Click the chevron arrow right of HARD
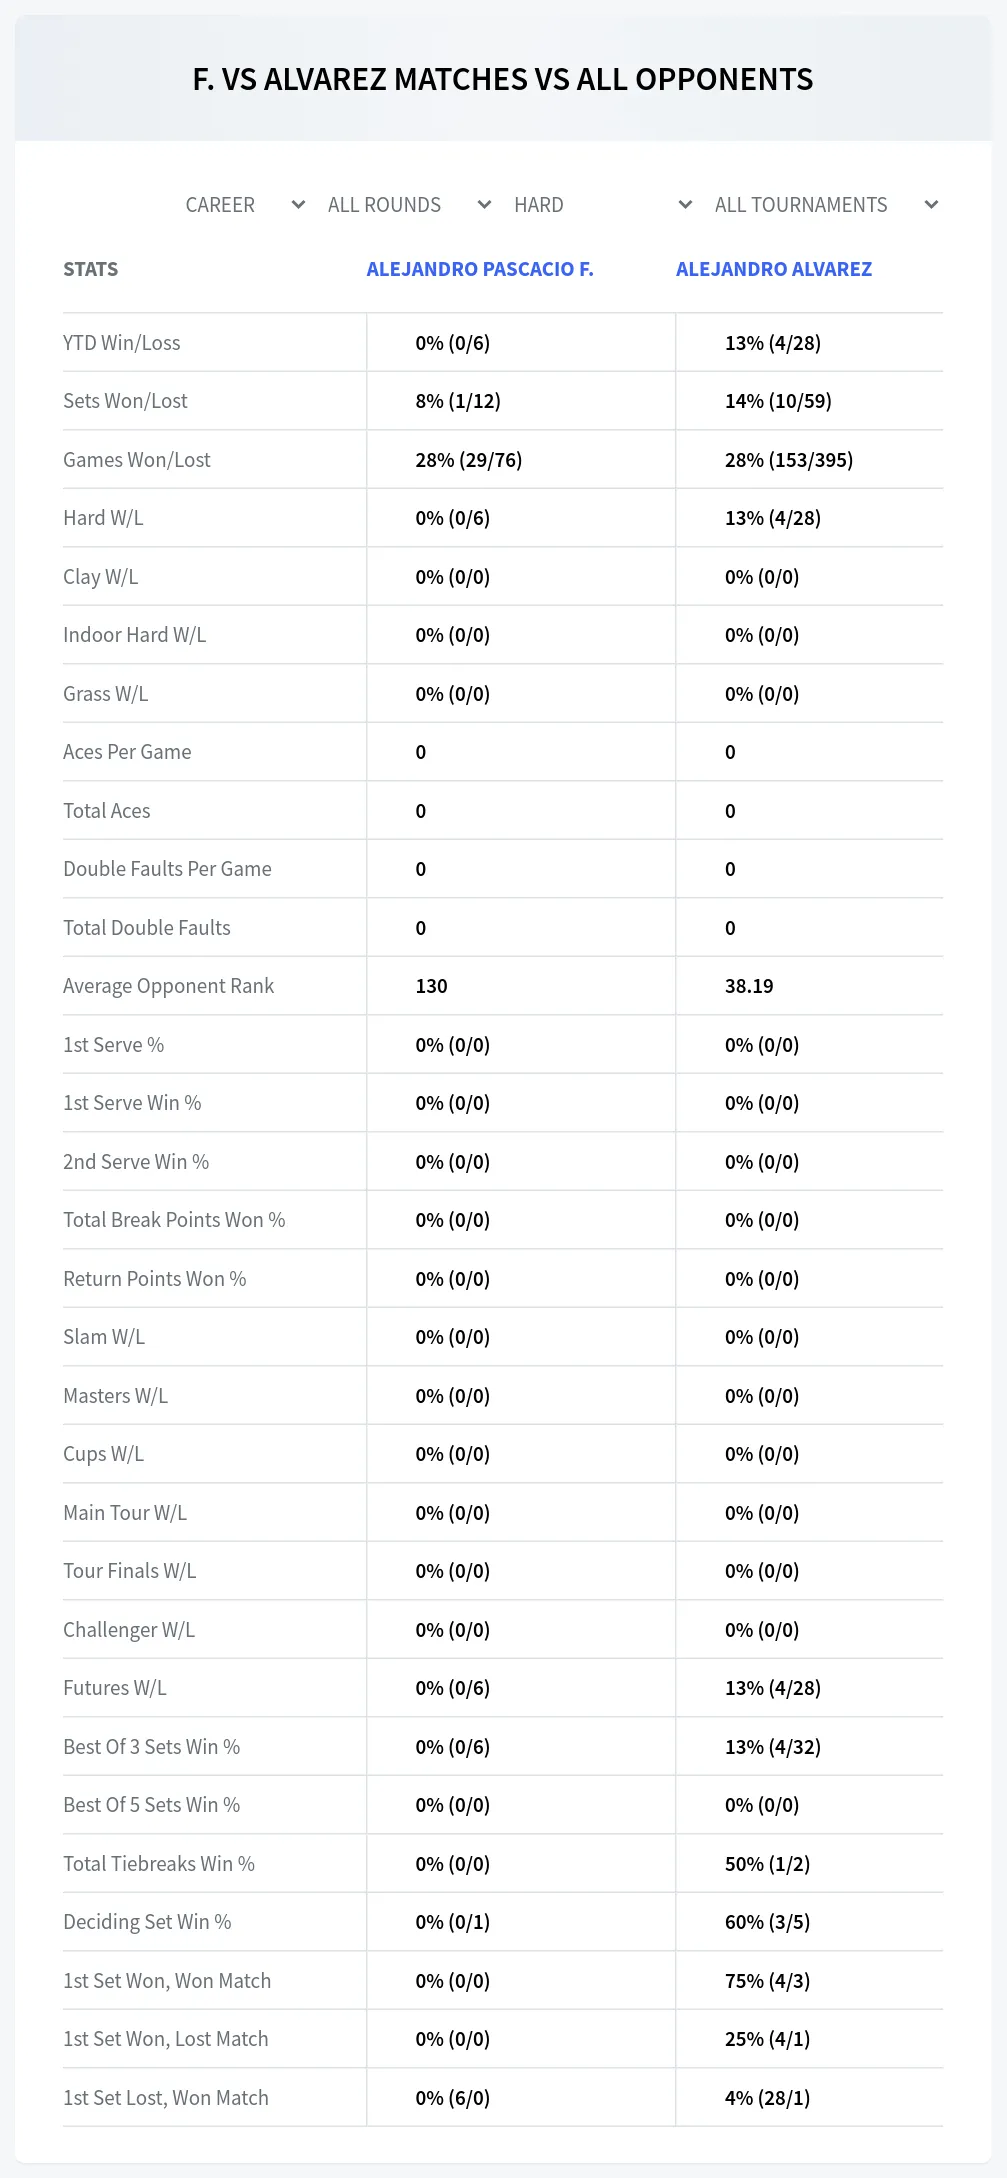 (686, 205)
